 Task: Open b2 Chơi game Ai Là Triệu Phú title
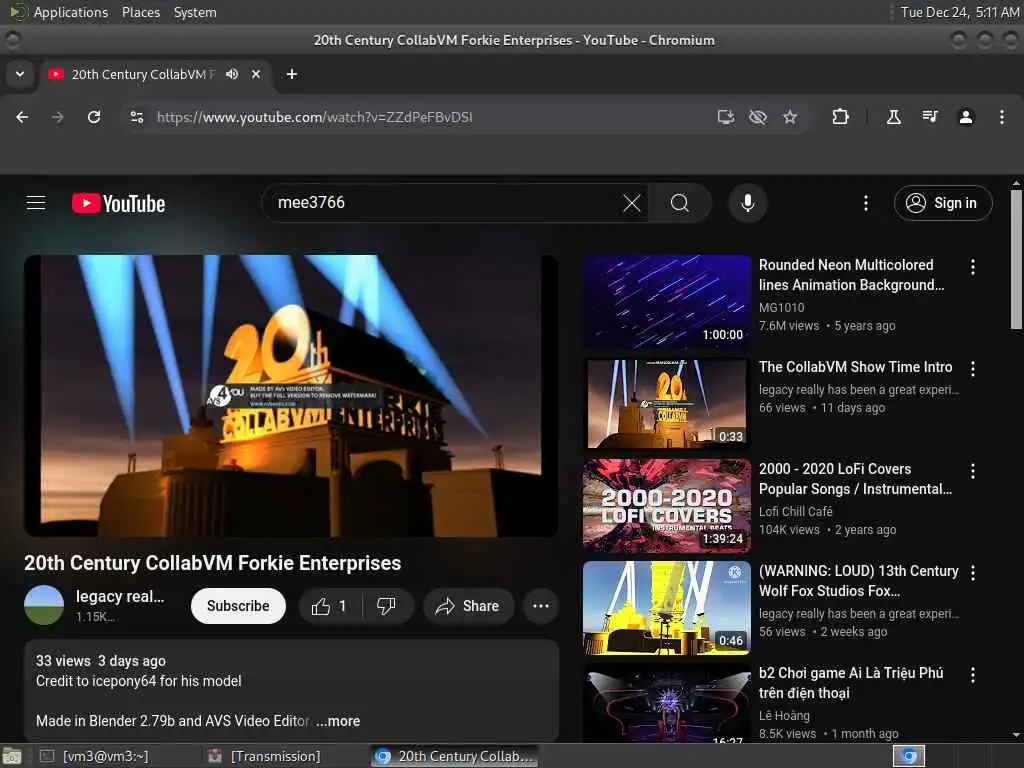[851, 682]
